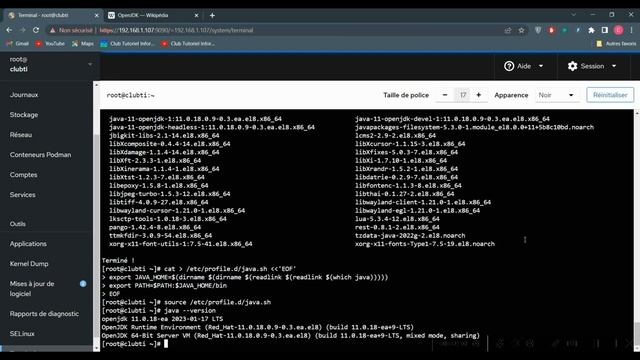Viewport: 640px width, 360px height.
Task: Open the Maps bookmark
Action: point(83,44)
